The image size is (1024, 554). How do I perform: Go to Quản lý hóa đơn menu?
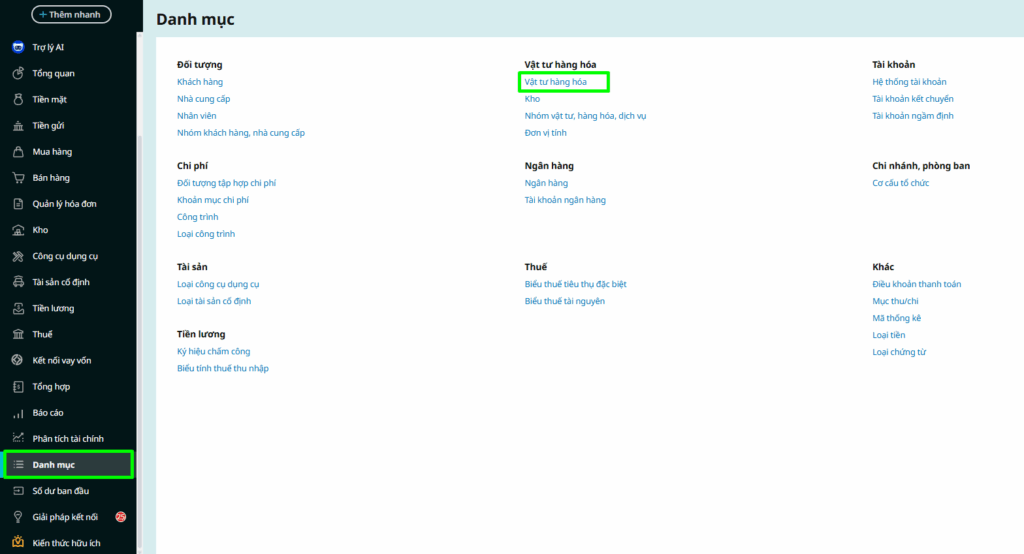click(x=64, y=204)
